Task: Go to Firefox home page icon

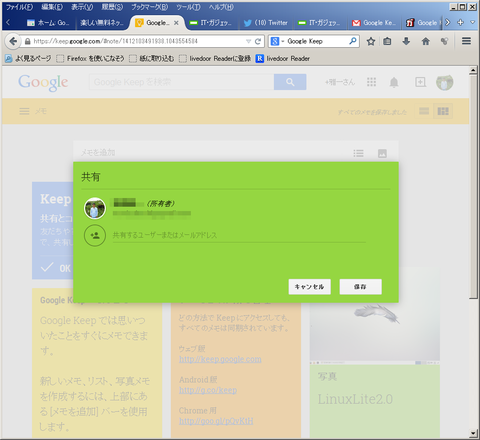Action: click(x=426, y=41)
